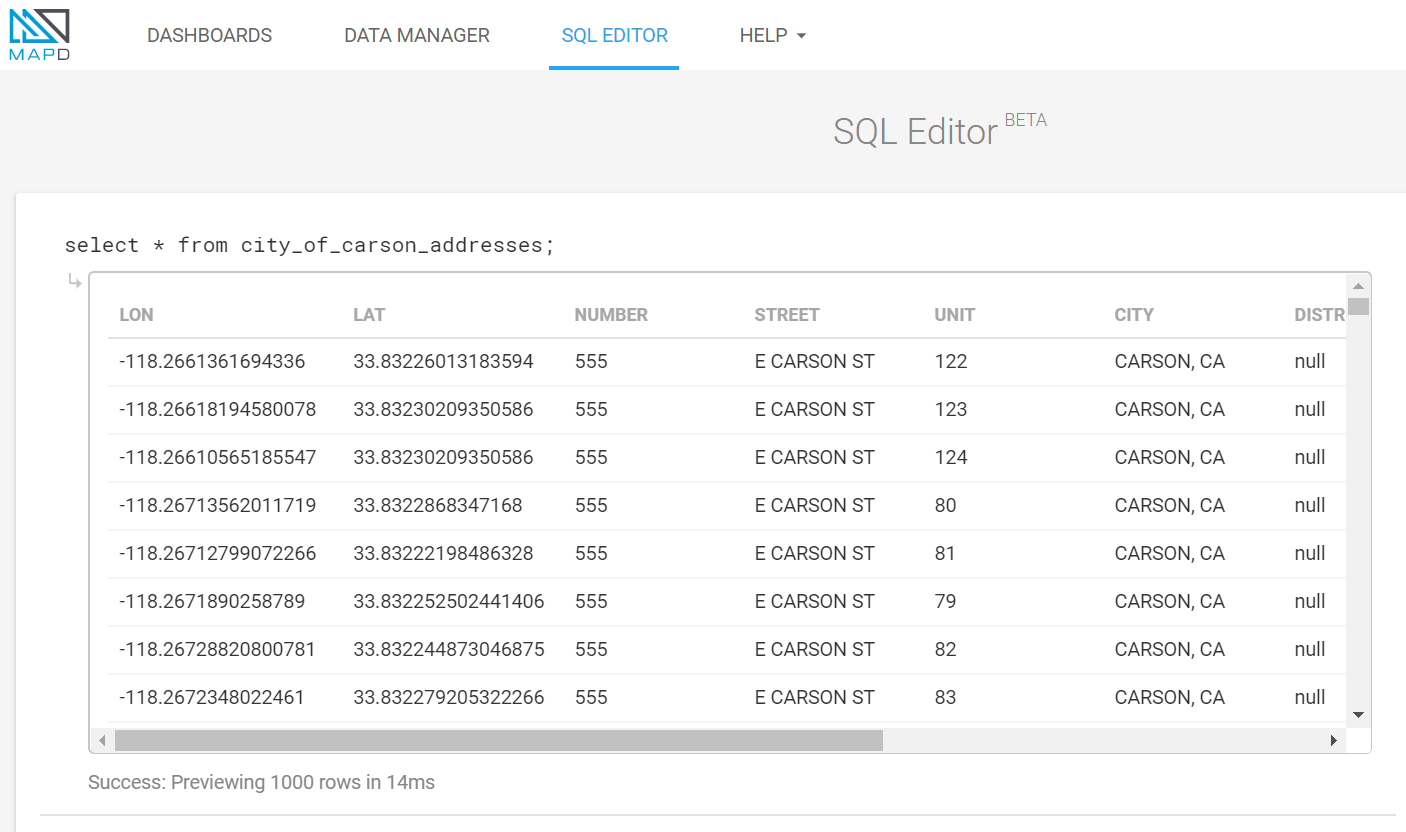Click the vertical scrollbar thumb
Viewport: 1406px width, 832px height.
pyautogui.click(x=1358, y=306)
